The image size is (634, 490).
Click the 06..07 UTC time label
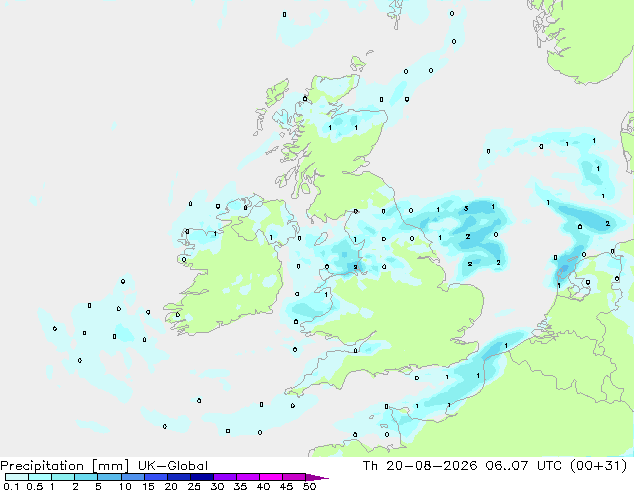524,466
